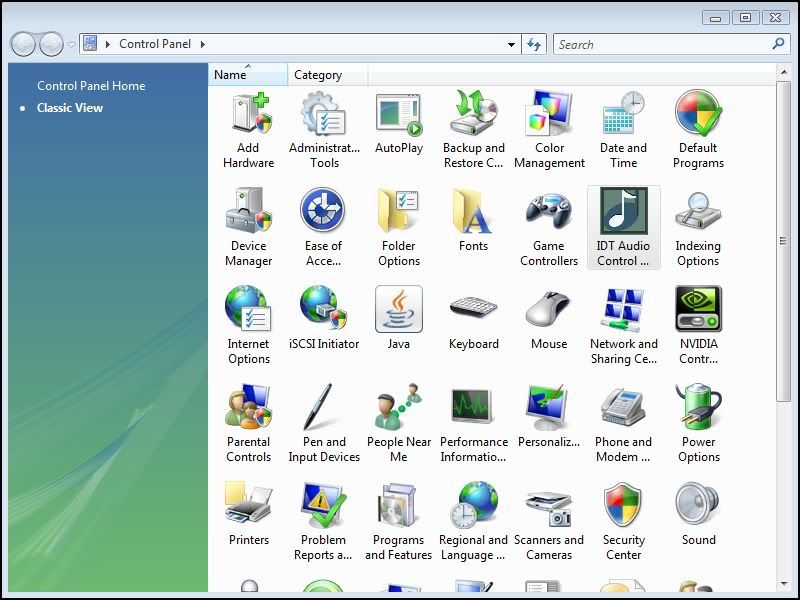
Task: Open recent pages dropdown arrow
Action: click(71, 44)
